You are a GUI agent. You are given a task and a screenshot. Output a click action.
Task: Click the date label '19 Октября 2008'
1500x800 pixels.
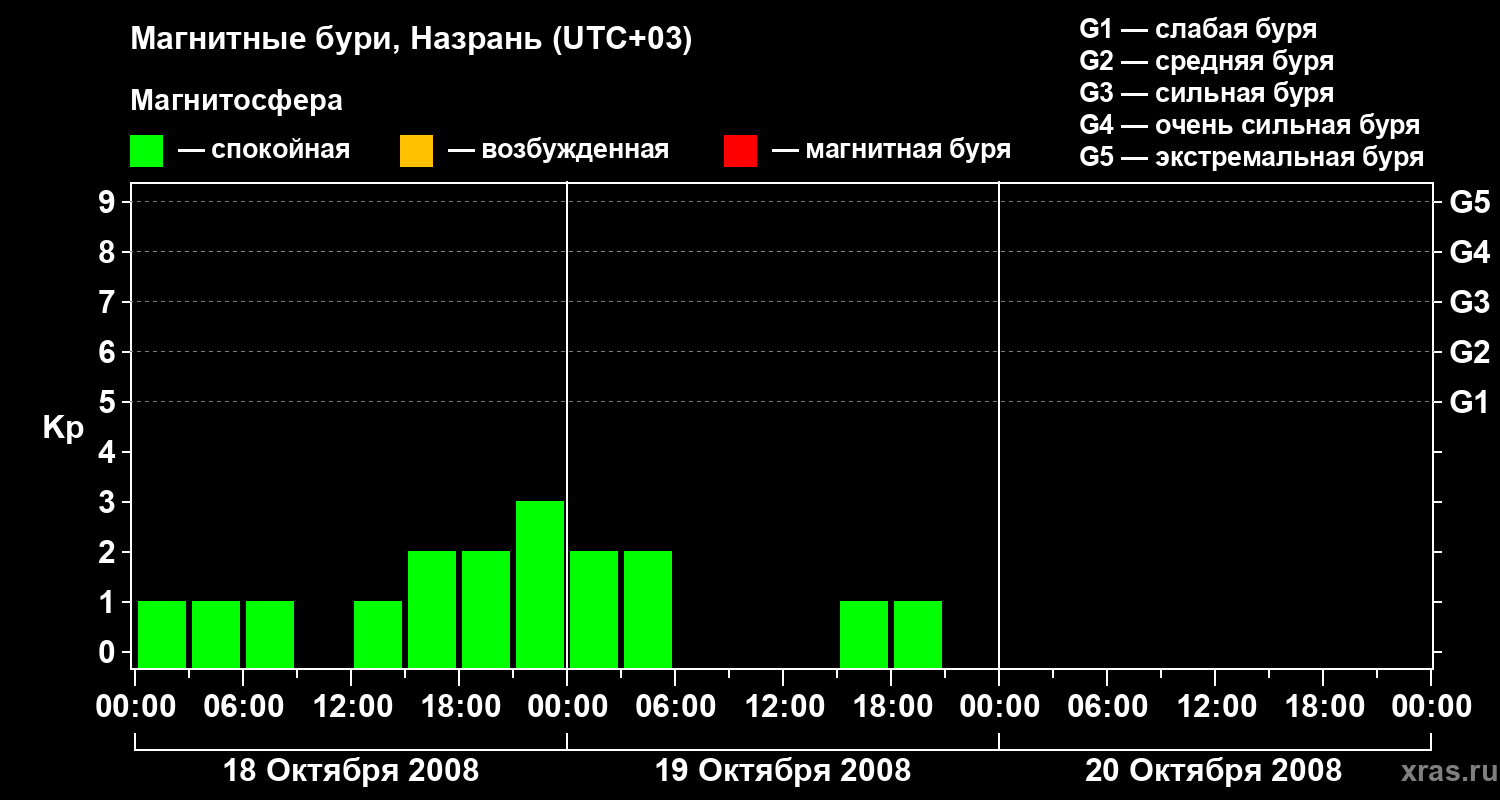[783, 771]
